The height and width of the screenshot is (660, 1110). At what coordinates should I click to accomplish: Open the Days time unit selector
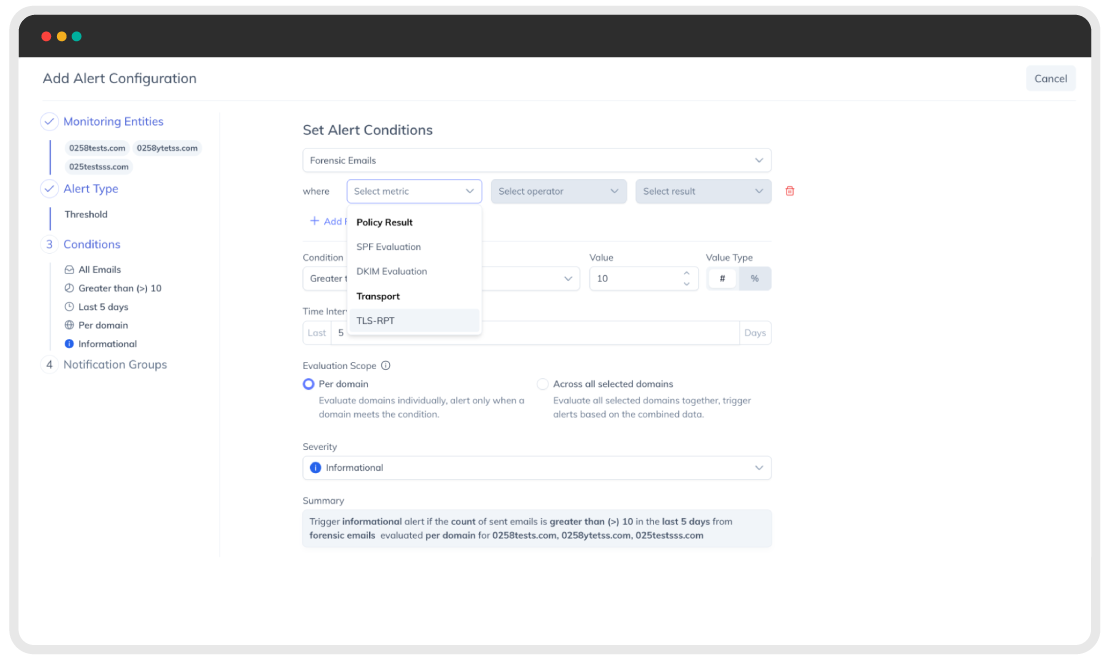pyautogui.click(x=755, y=333)
